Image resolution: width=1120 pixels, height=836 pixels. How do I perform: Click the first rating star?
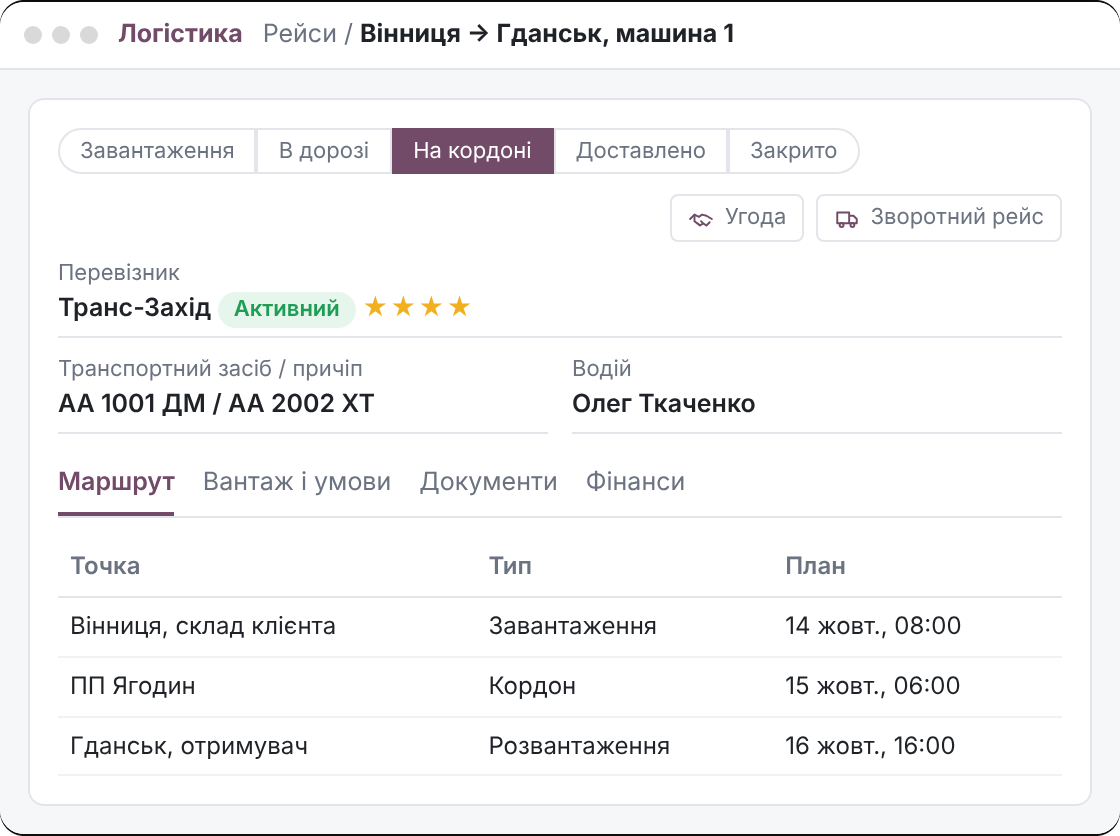(x=375, y=307)
